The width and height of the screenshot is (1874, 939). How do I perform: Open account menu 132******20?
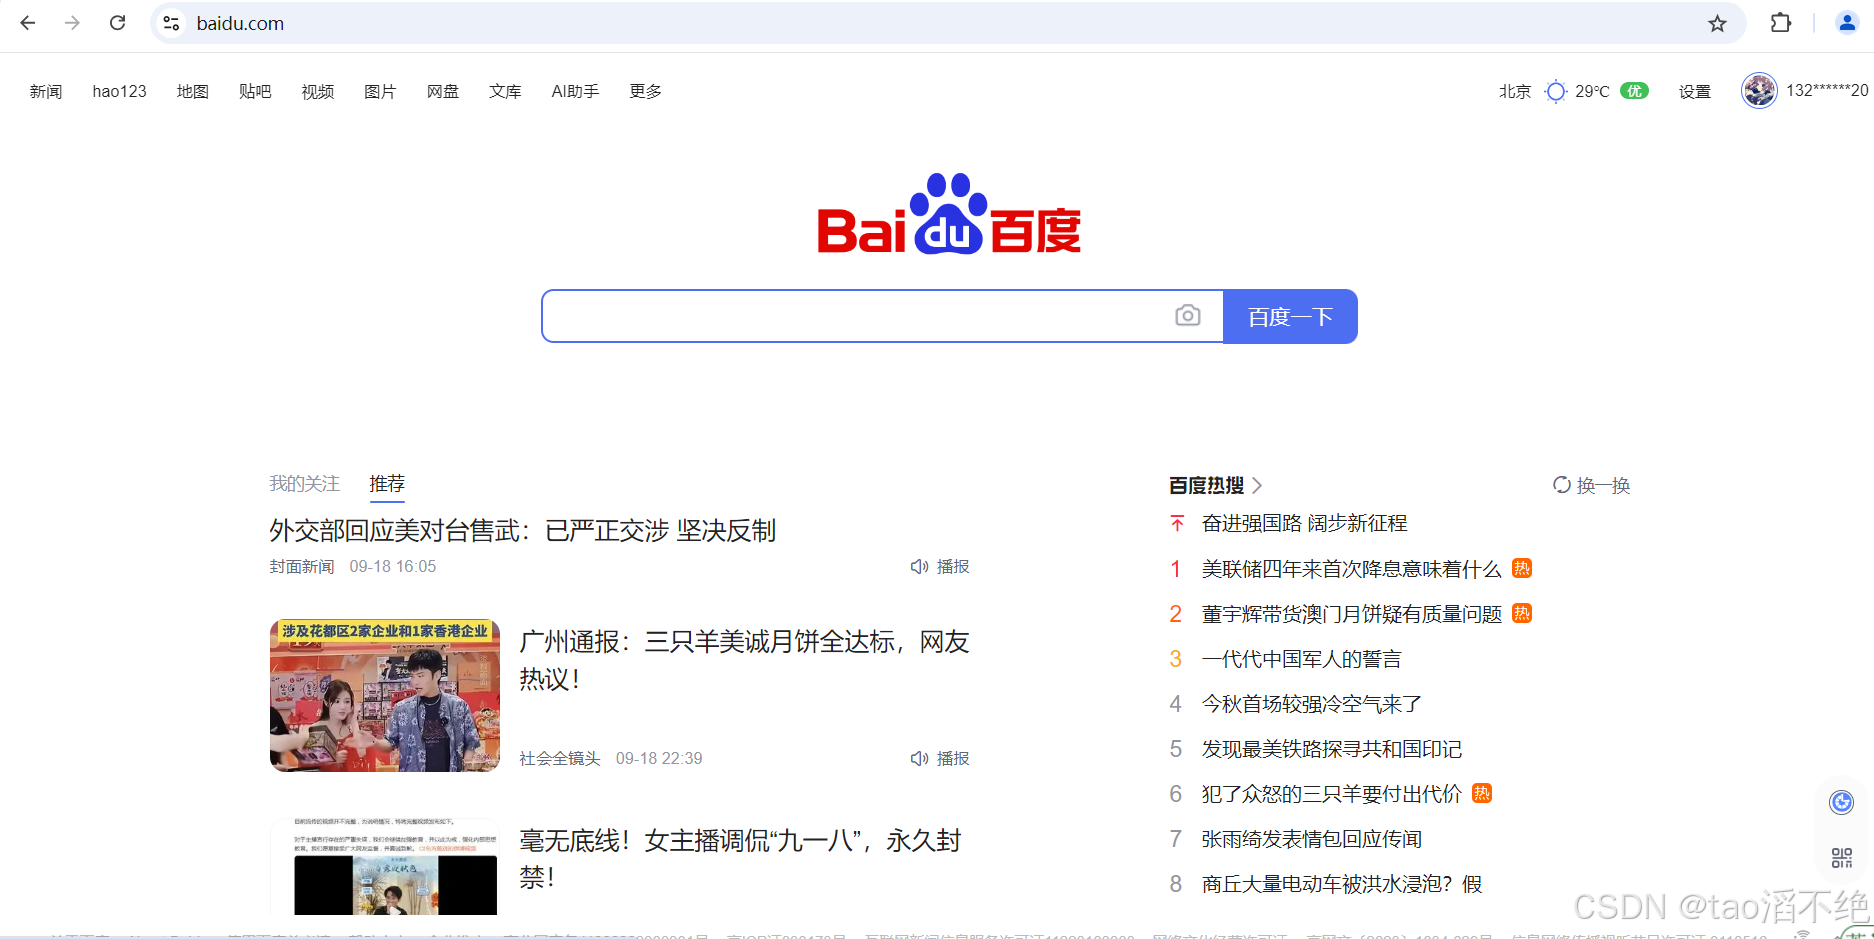click(1827, 91)
